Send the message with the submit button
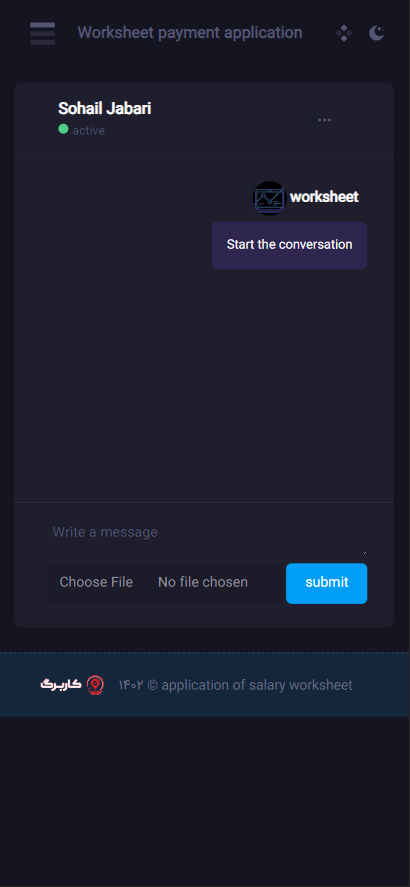The width and height of the screenshot is (410, 887). (326, 583)
